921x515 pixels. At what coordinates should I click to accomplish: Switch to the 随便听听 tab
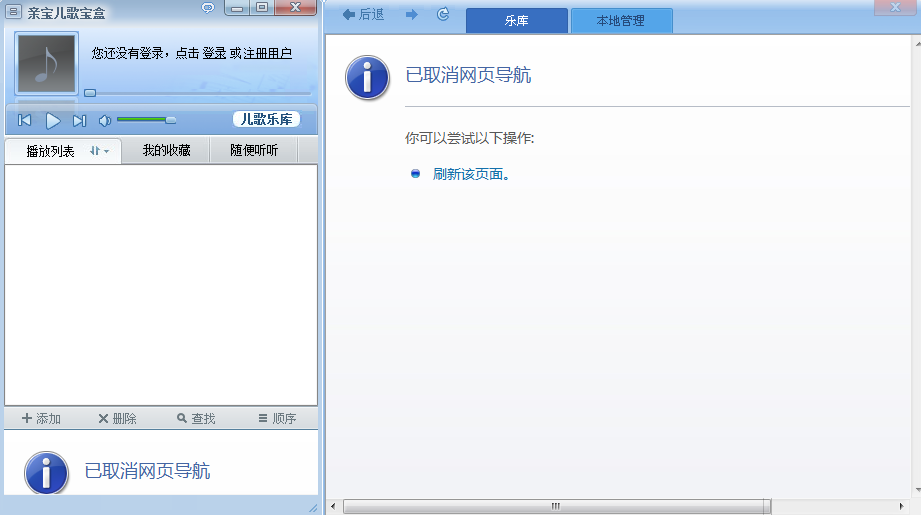pos(254,150)
